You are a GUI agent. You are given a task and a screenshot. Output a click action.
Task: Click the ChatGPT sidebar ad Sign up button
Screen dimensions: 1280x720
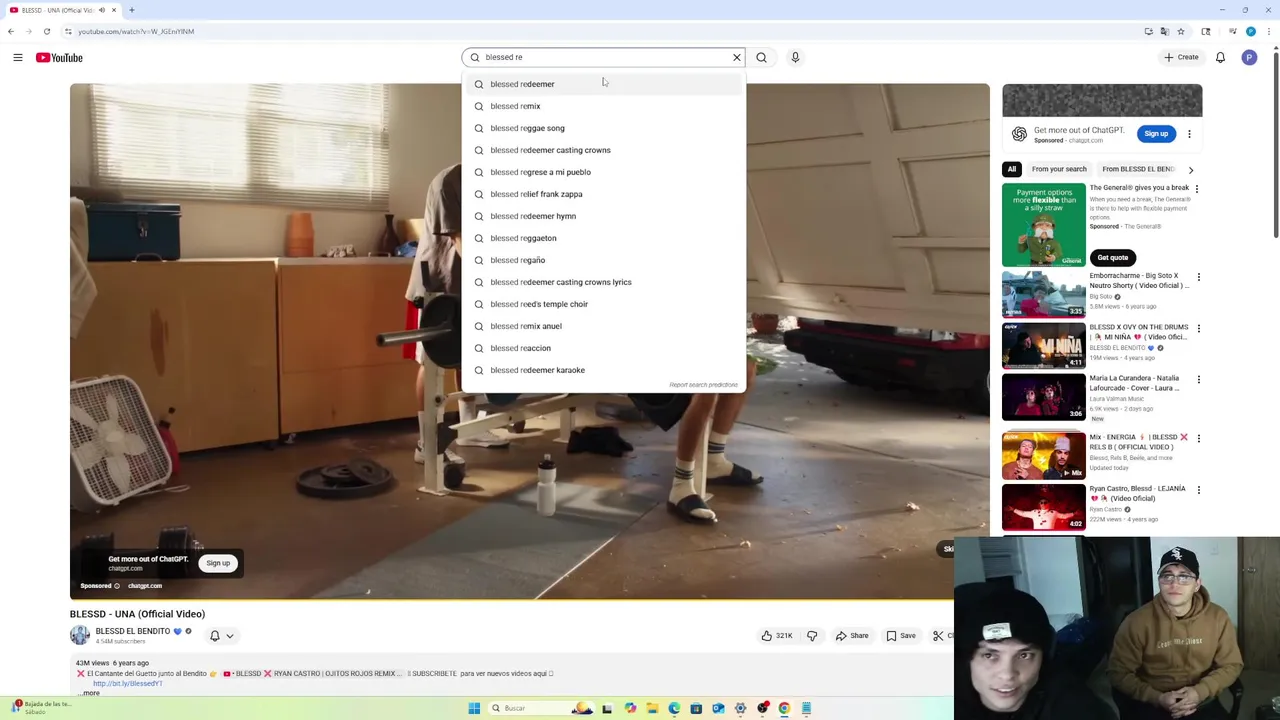1156,134
